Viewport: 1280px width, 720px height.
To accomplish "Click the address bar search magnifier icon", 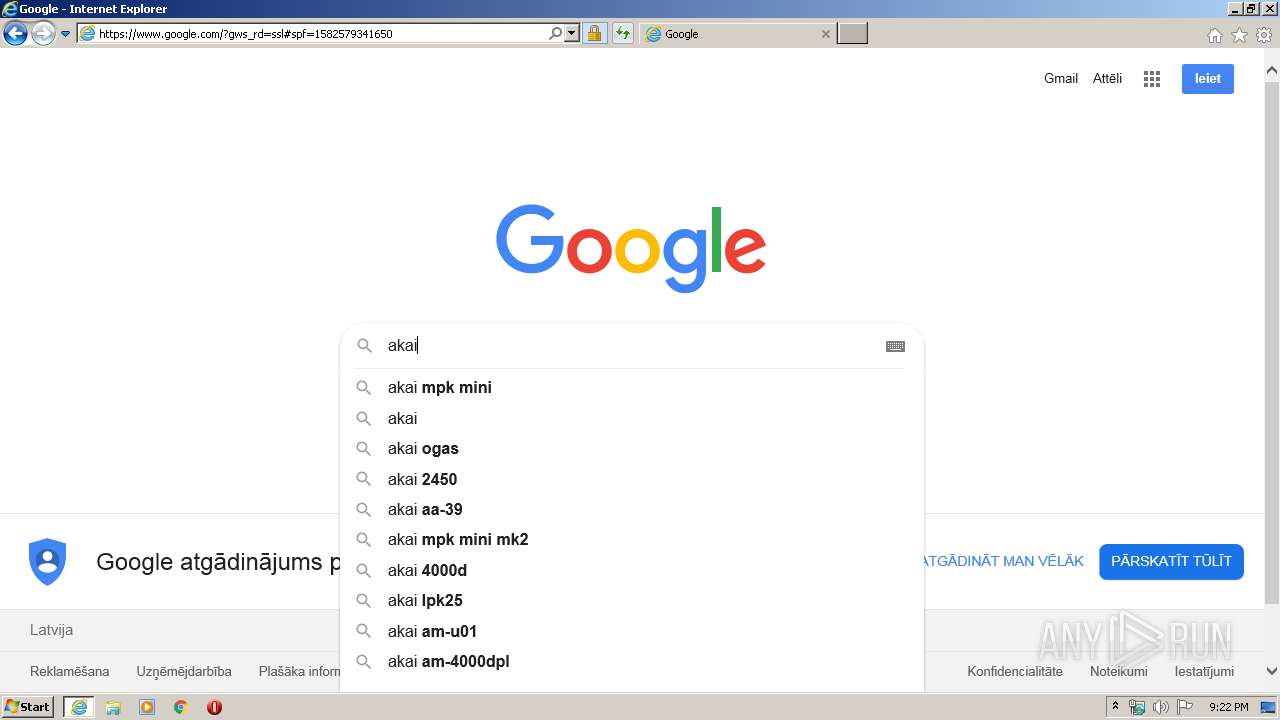I will point(556,34).
